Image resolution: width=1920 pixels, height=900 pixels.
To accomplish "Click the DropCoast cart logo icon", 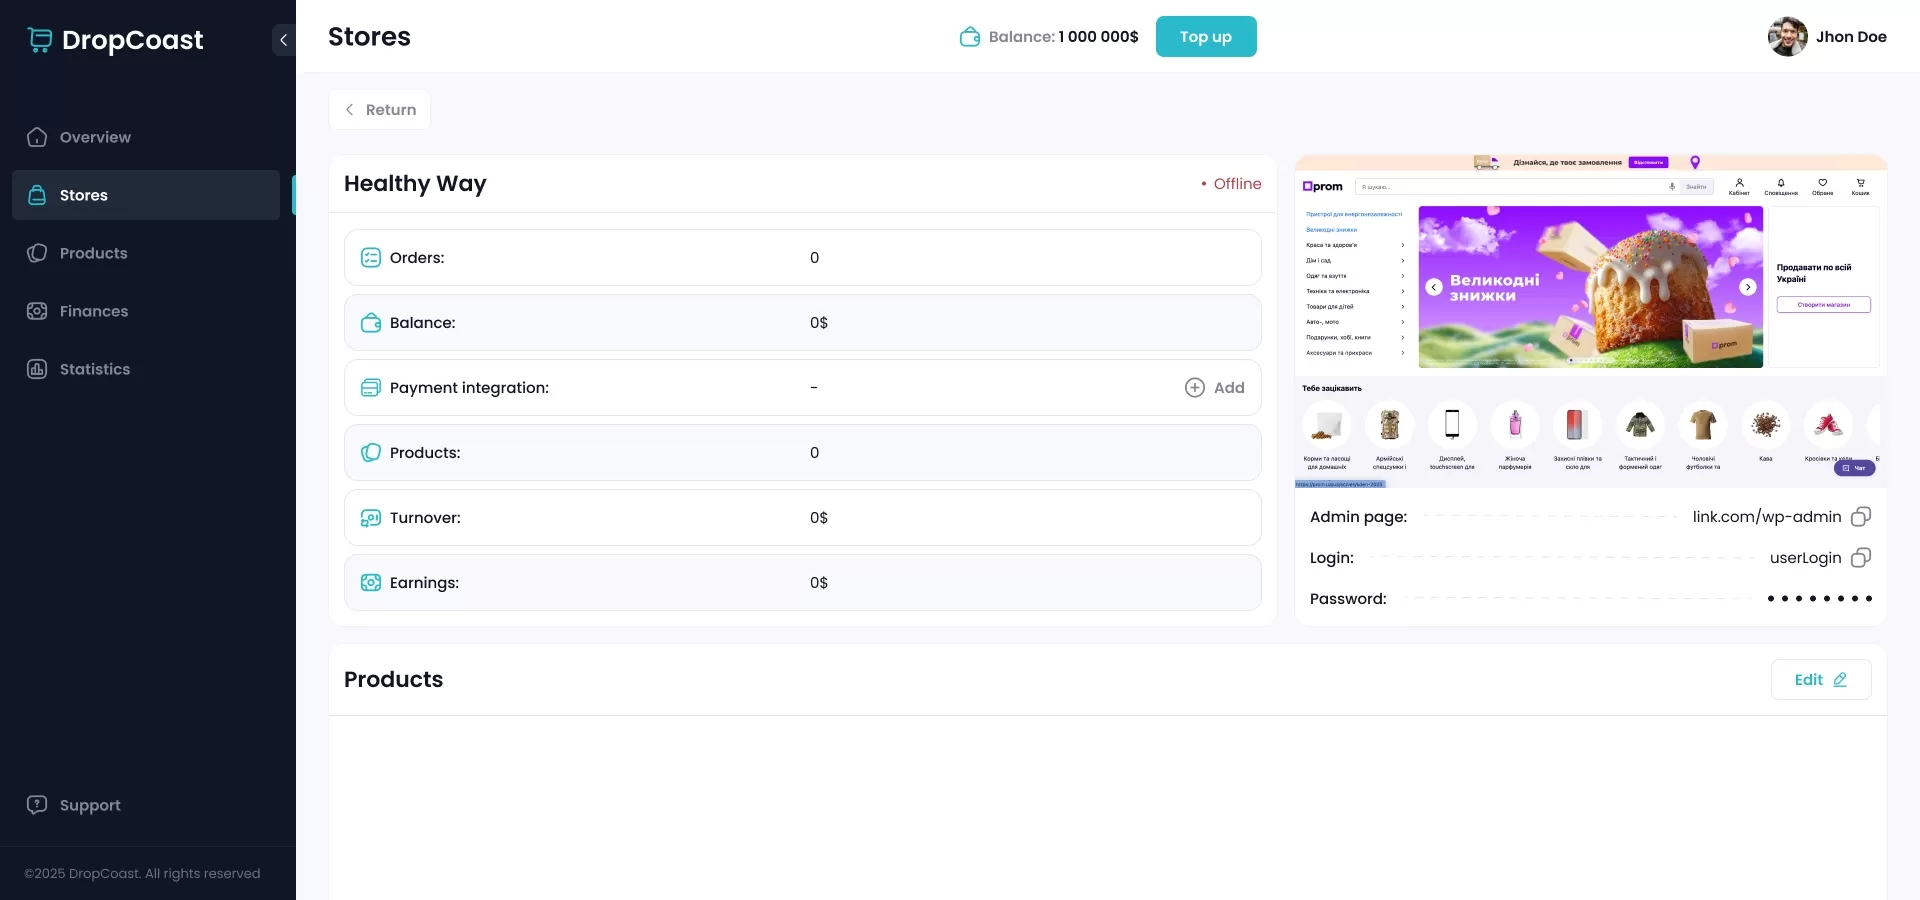I will (x=40, y=39).
